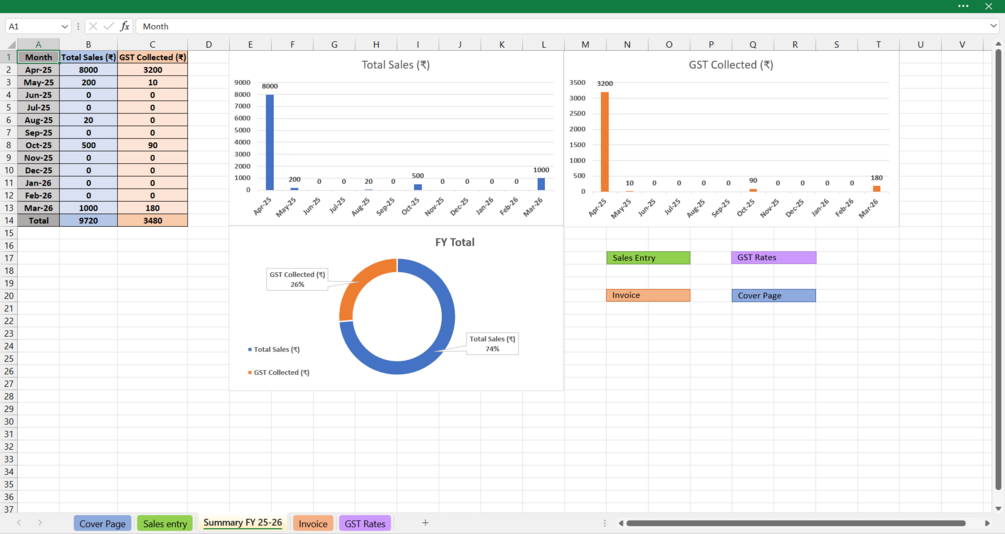Select the cell with value 8000
The width and height of the screenshot is (1005, 534).
pos(88,70)
